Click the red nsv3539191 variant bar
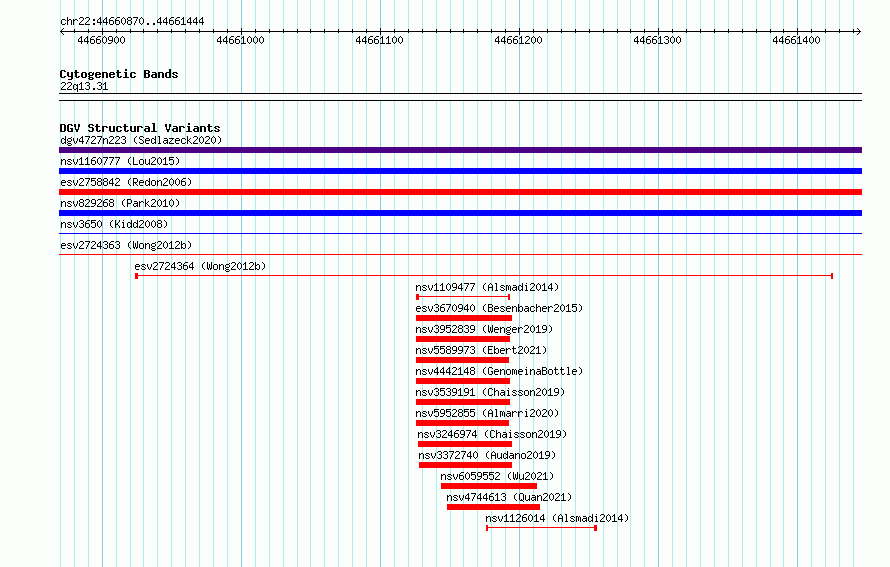Viewport: 890px width, 567px height. click(x=463, y=402)
